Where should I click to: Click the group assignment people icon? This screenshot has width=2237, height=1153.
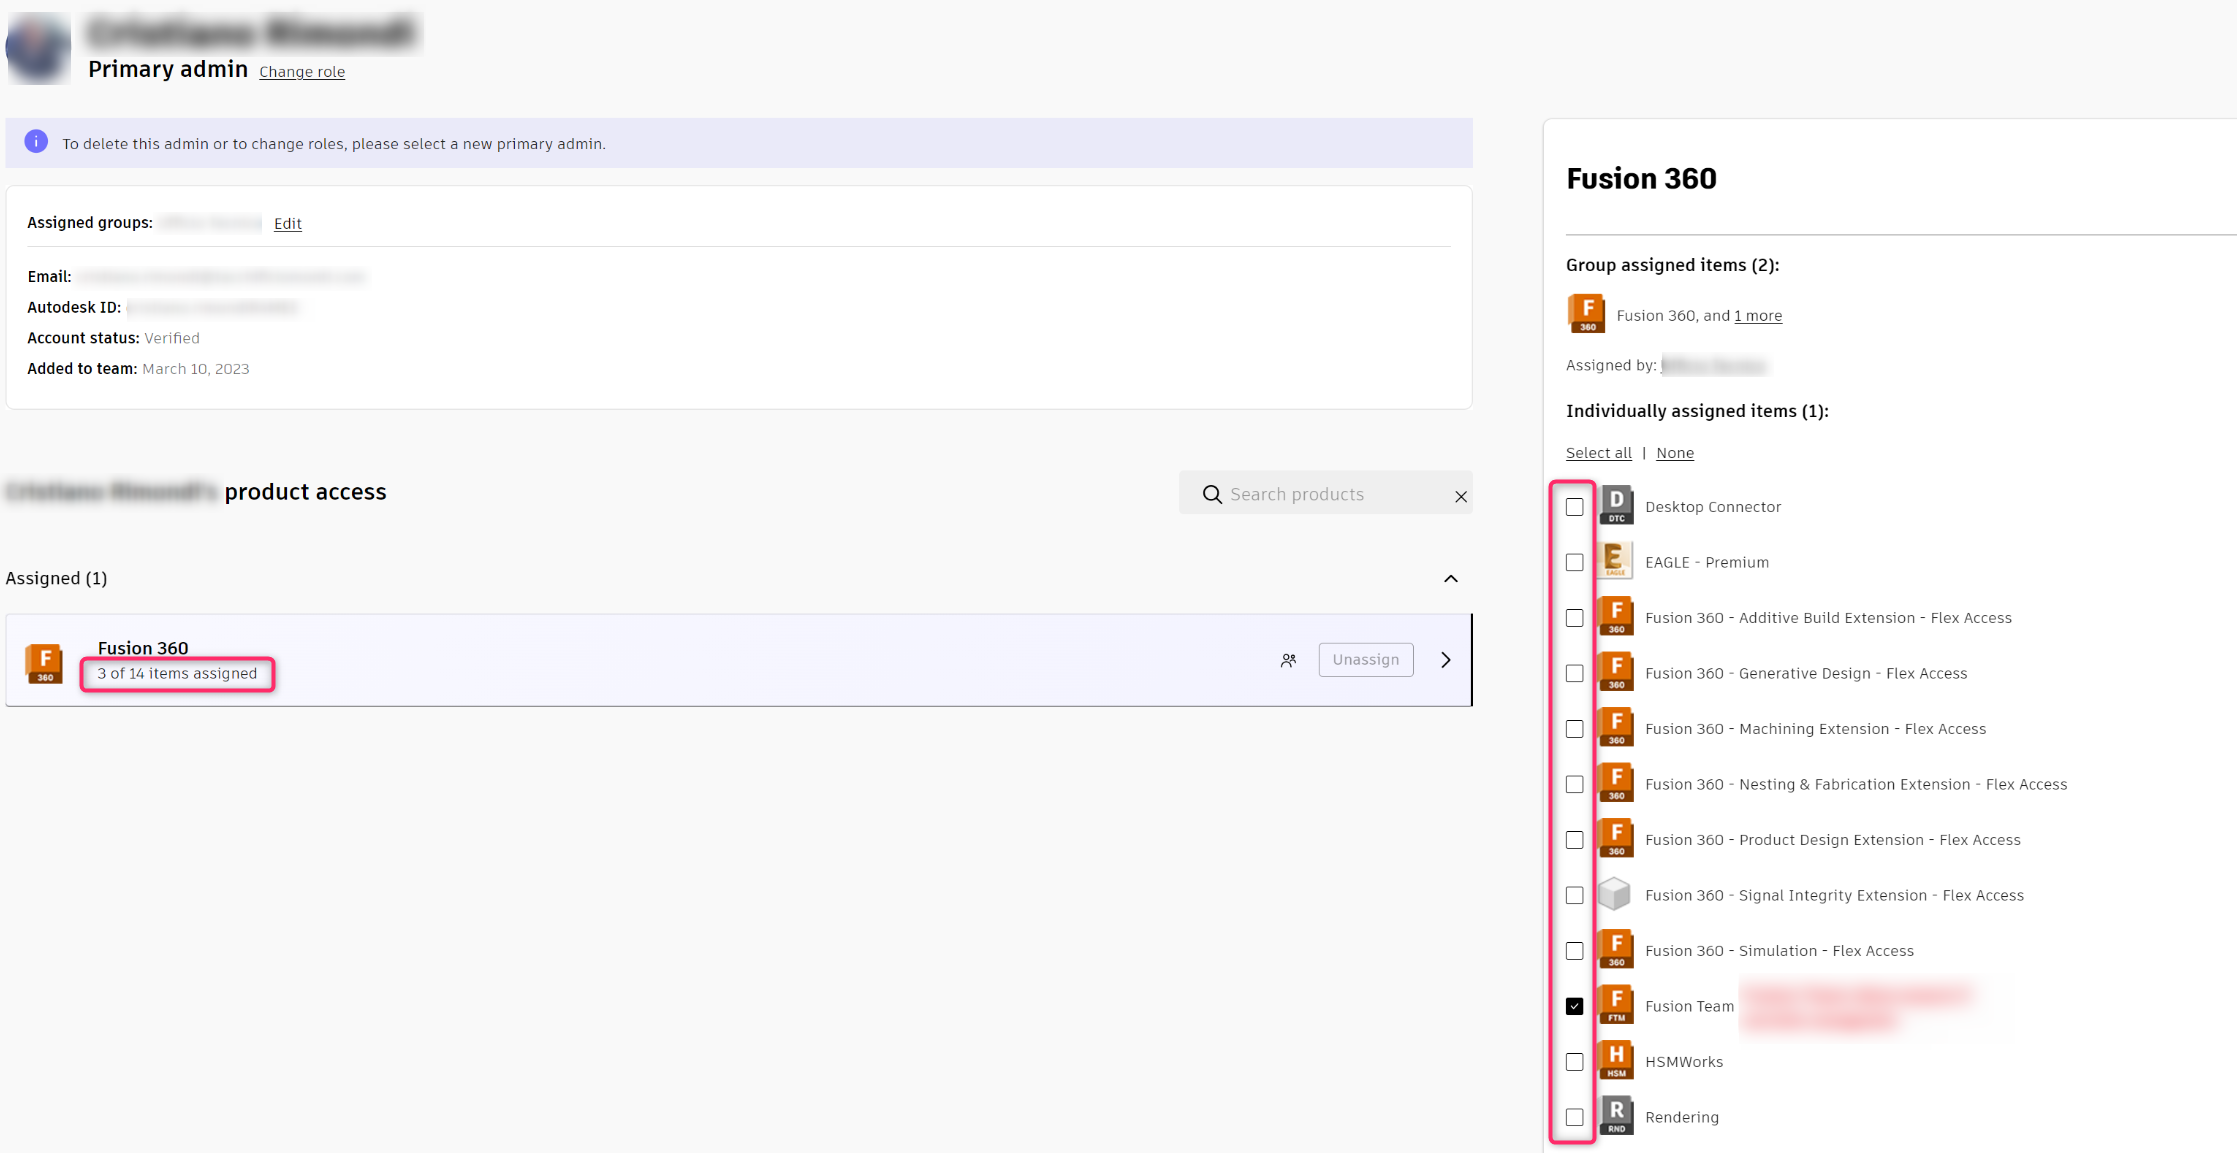coord(1288,660)
